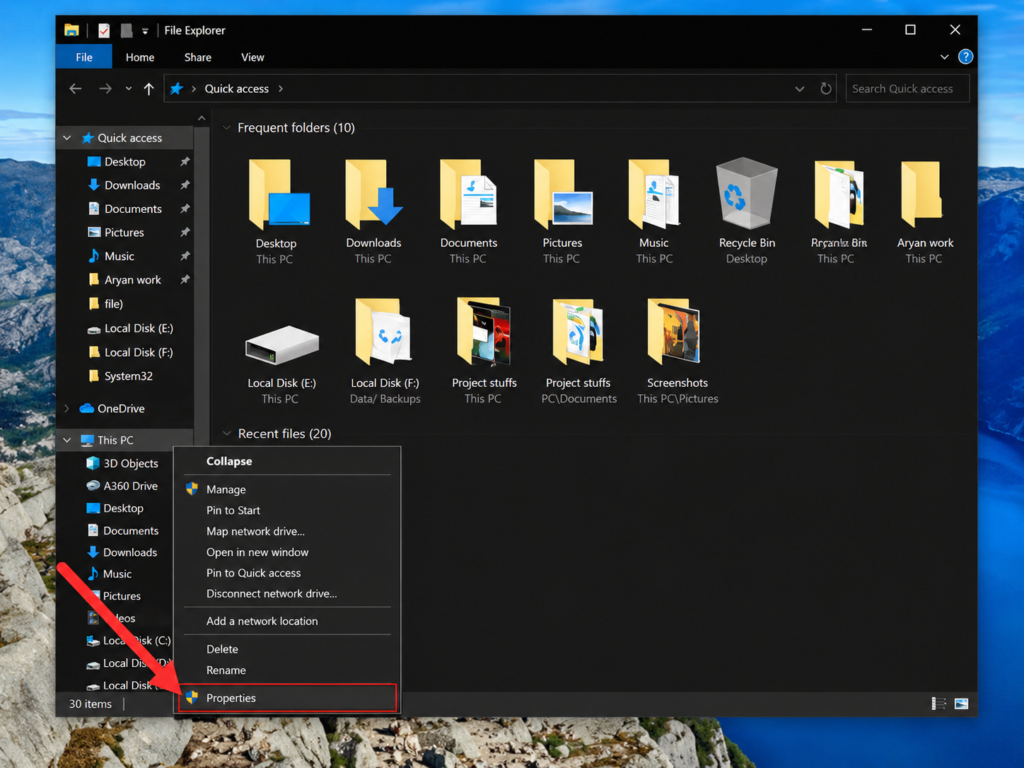
Task: Click the Quick access breadcrumb in address bar
Action: pyautogui.click(x=236, y=88)
